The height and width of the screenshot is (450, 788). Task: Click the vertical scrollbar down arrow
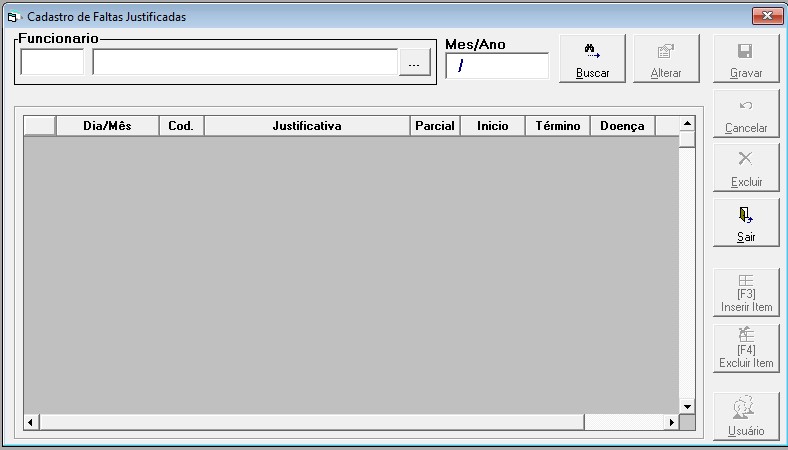687,406
